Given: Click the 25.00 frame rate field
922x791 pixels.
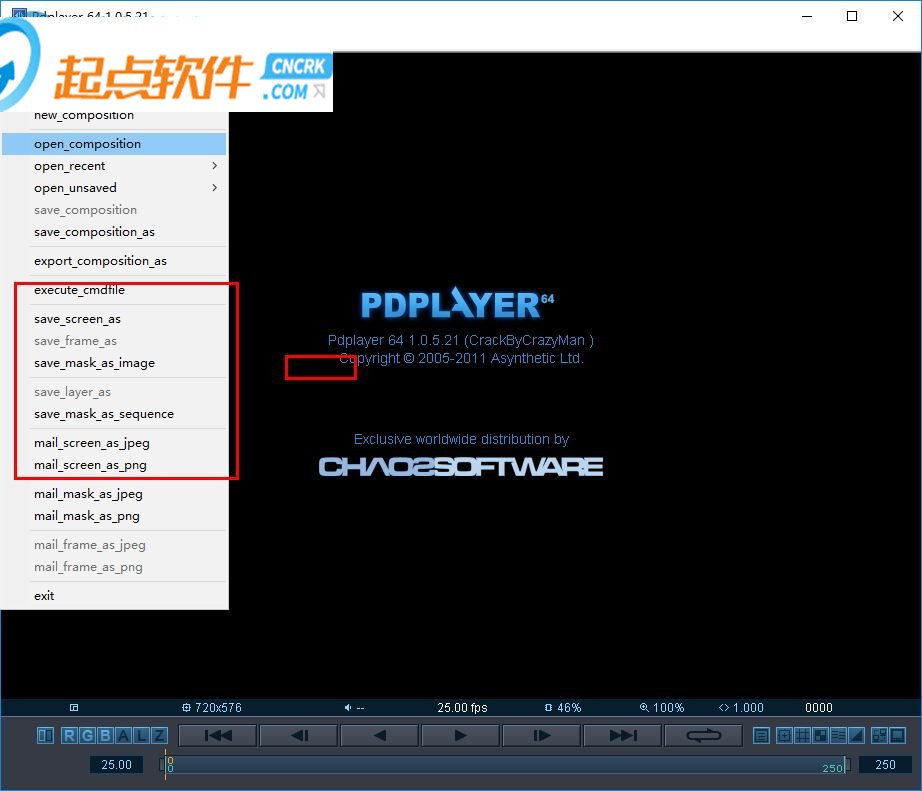Looking at the screenshot, I should point(116,765).
